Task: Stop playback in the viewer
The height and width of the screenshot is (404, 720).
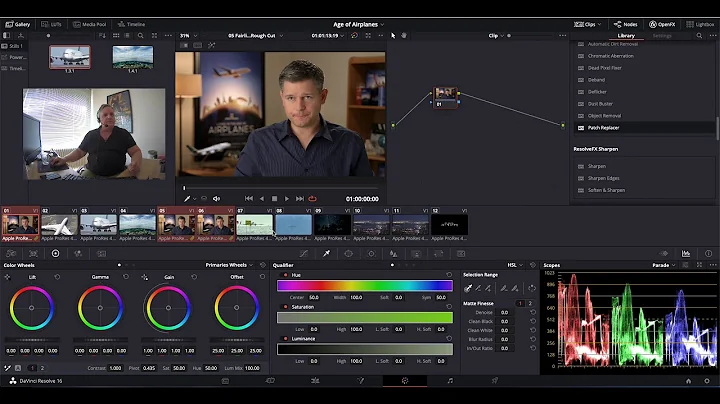Action: pyautogui.click(x=274, y=198)
